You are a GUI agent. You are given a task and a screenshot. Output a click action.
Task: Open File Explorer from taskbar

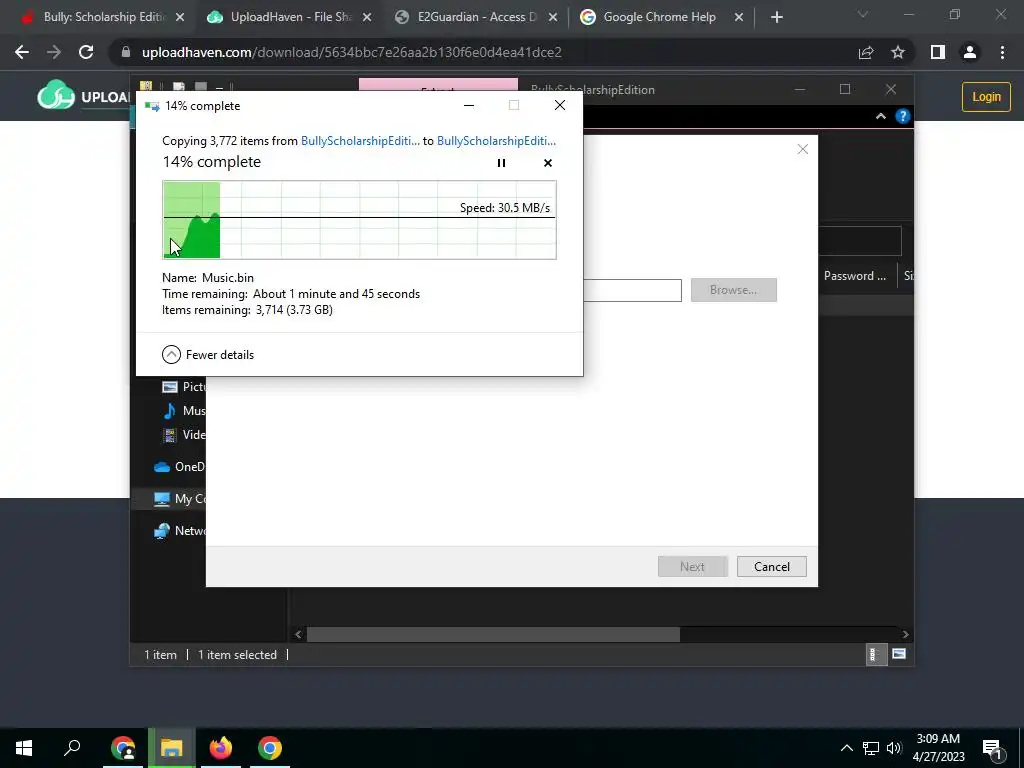pyautogui.click(x=172, y=748)
